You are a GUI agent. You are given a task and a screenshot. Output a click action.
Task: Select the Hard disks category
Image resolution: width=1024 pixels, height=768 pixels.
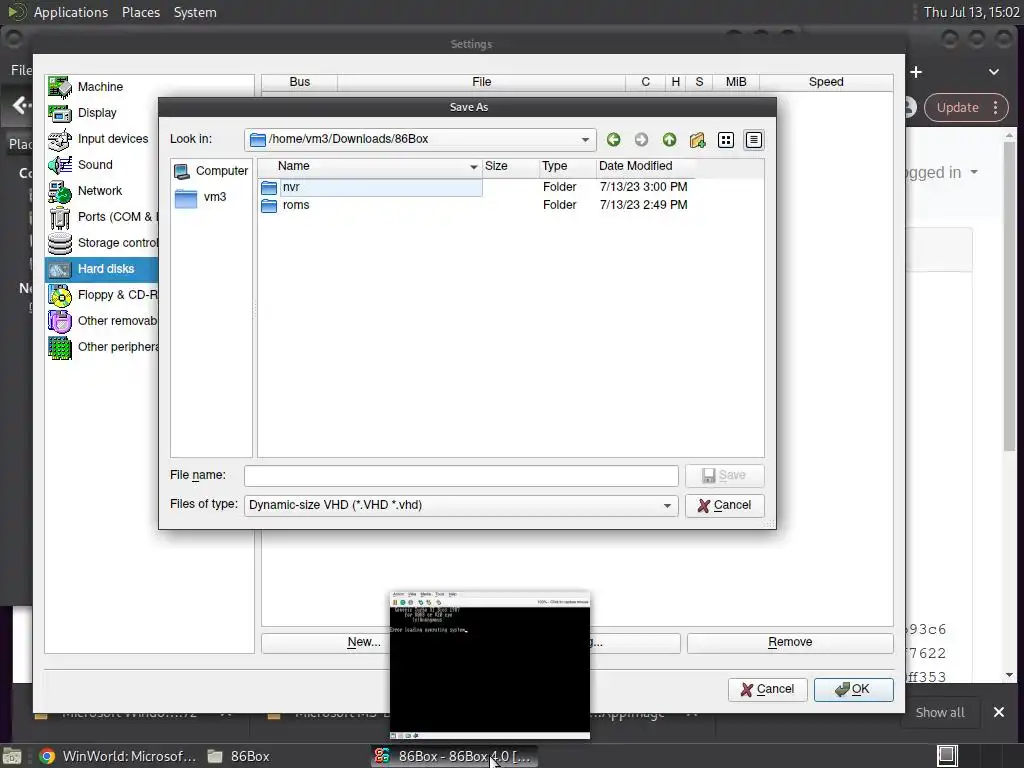click(x=101, y=269)
